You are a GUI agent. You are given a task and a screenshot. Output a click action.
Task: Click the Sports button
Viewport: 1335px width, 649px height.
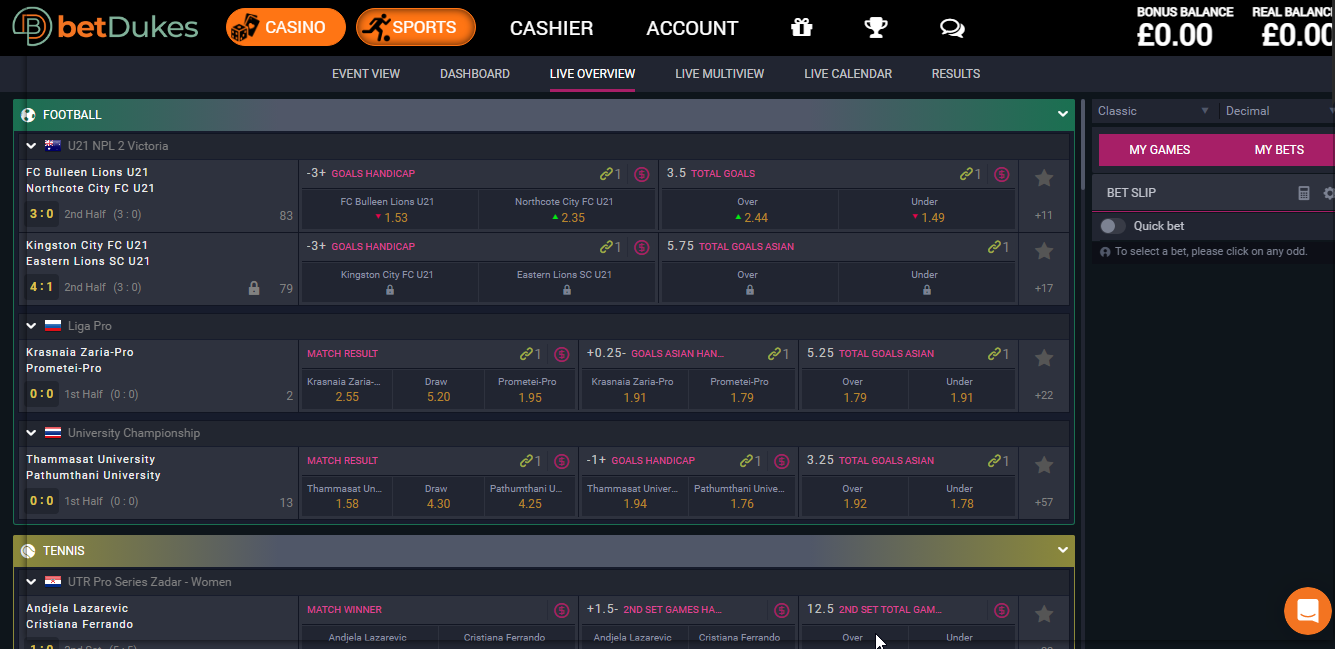[x=415, y=27]
